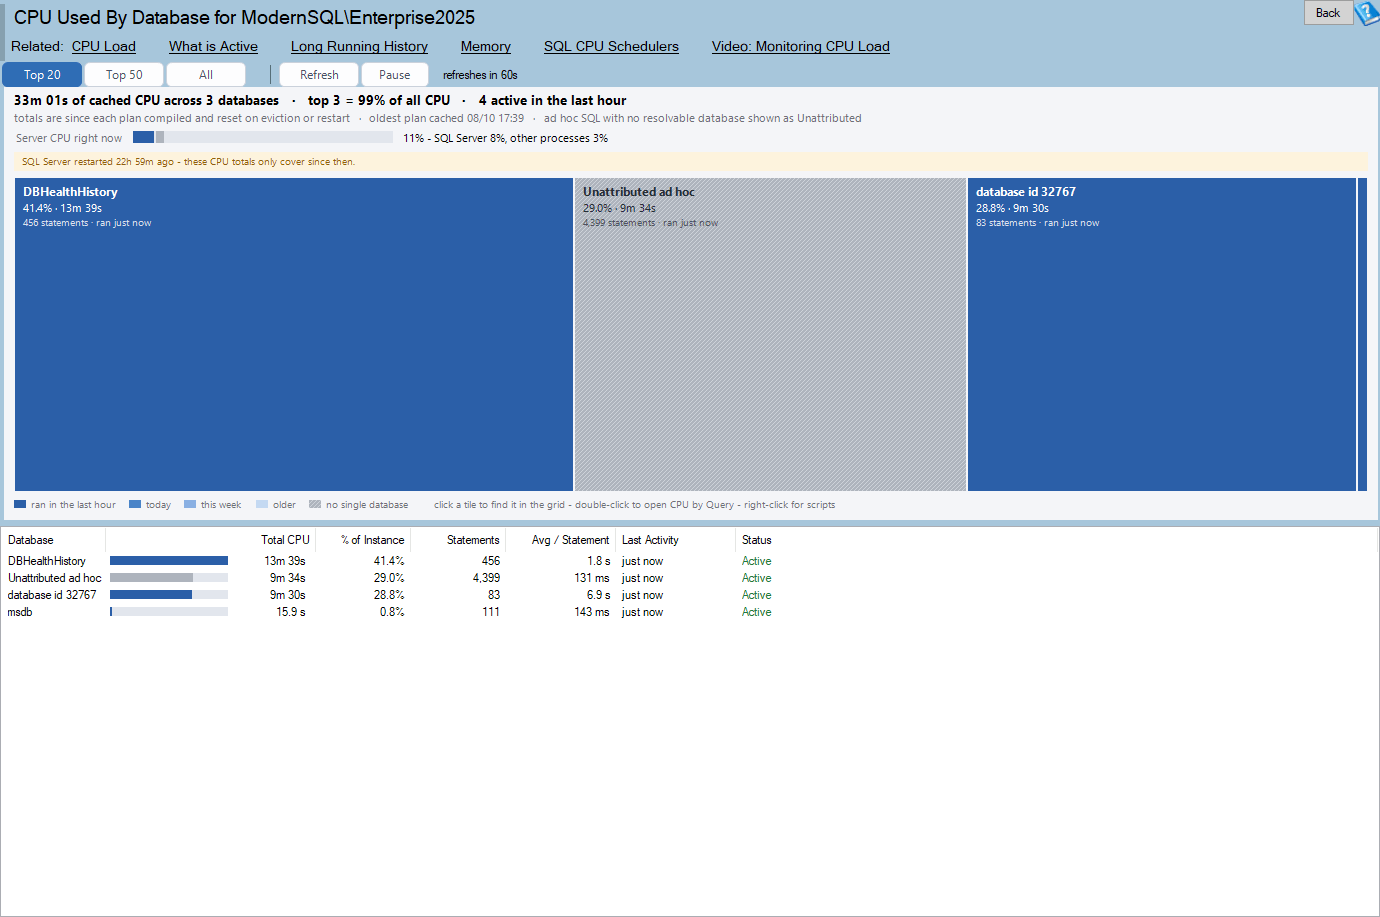Click the msdb CPU bar in grid
This screenshot has height=917, width=1380.
[169, 612]
